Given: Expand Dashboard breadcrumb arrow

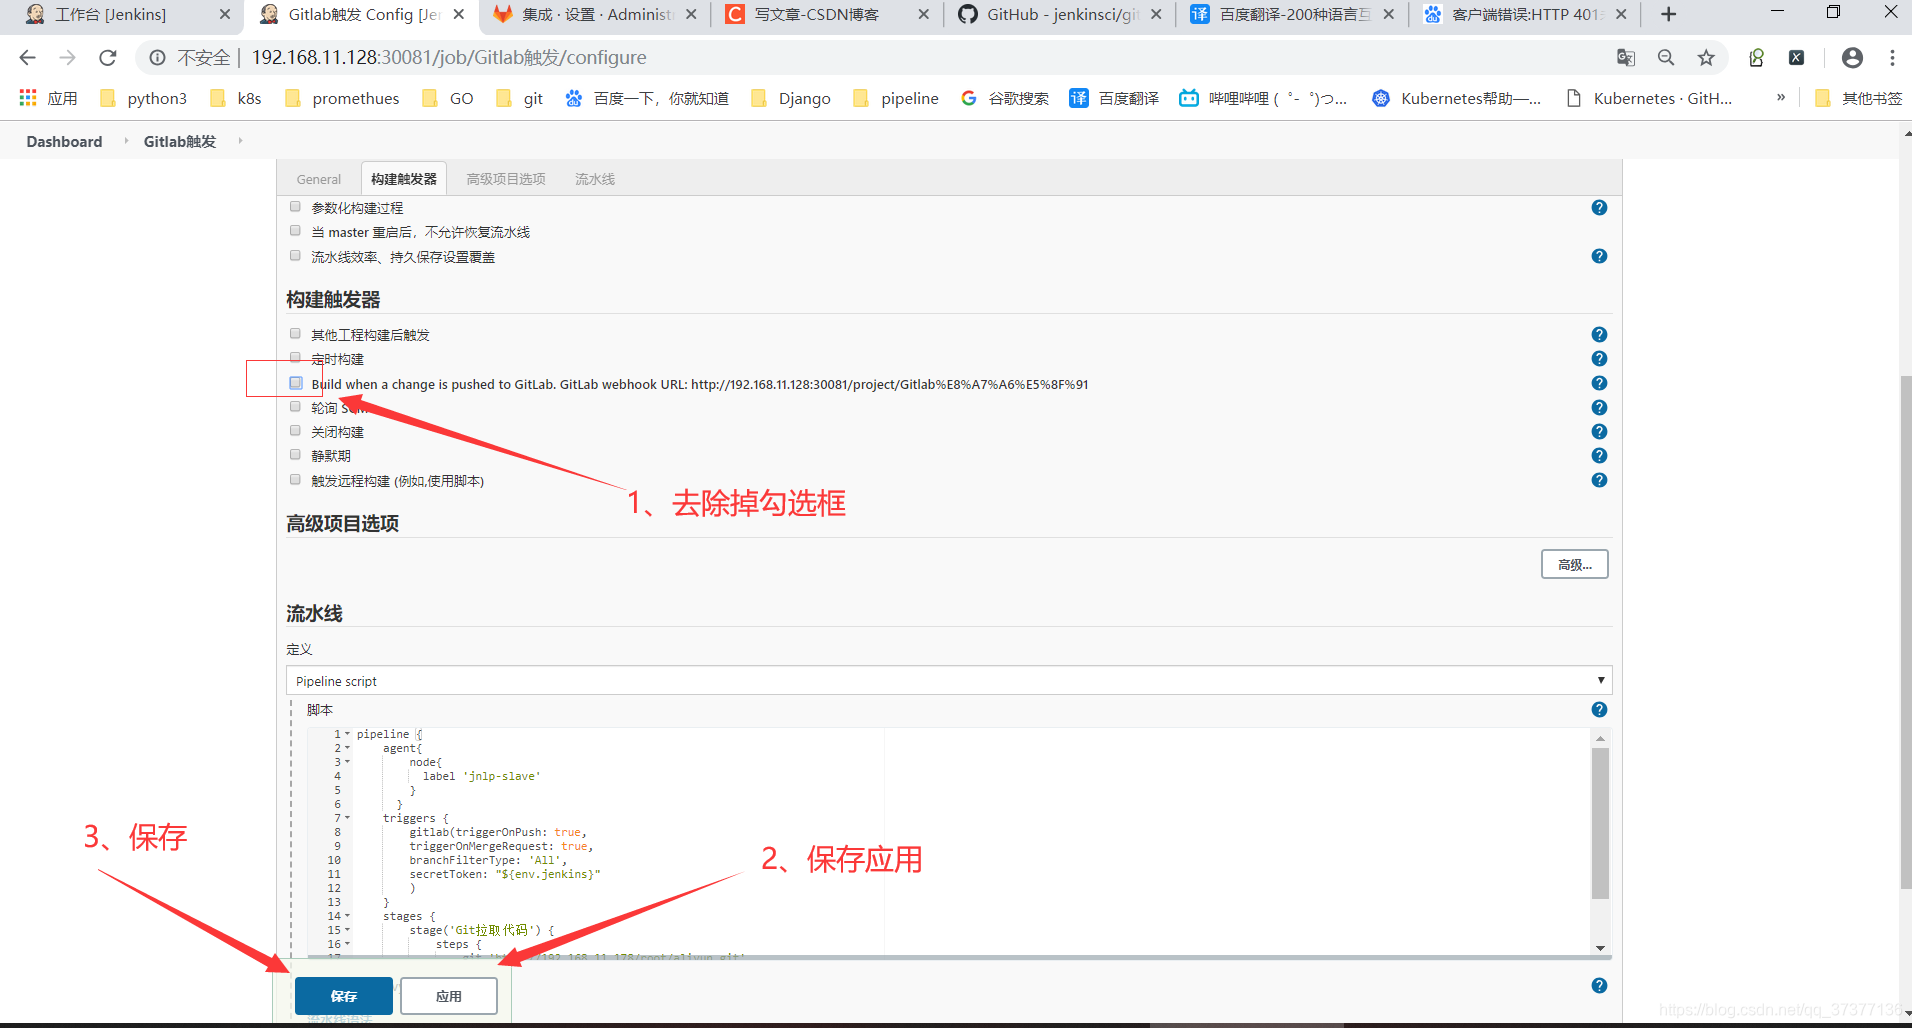Looking at the screenshot, I should (x=126, y=141).
